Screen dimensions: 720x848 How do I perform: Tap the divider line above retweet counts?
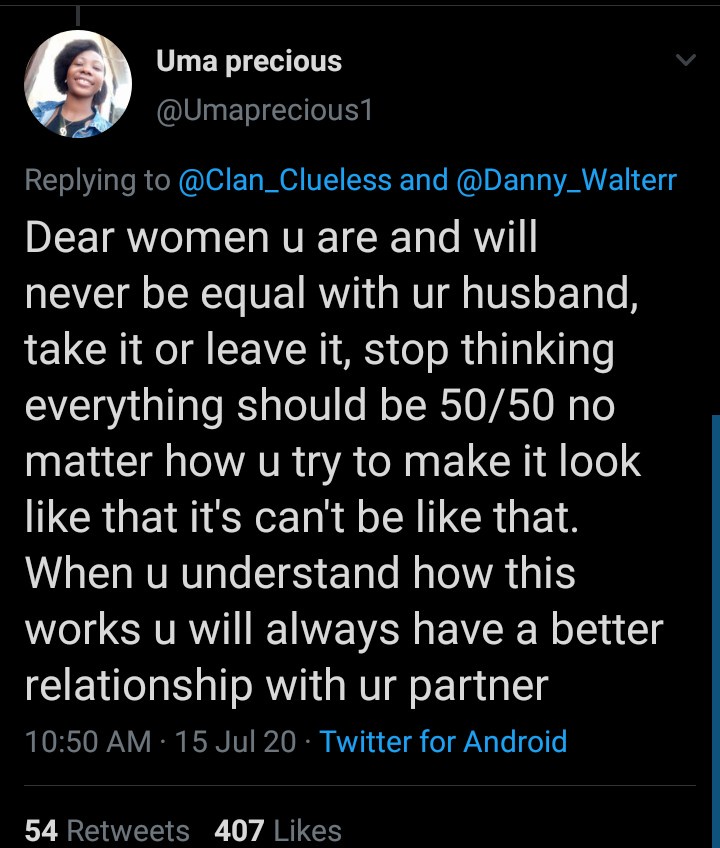pyautogui.click(x=360, y=785)
